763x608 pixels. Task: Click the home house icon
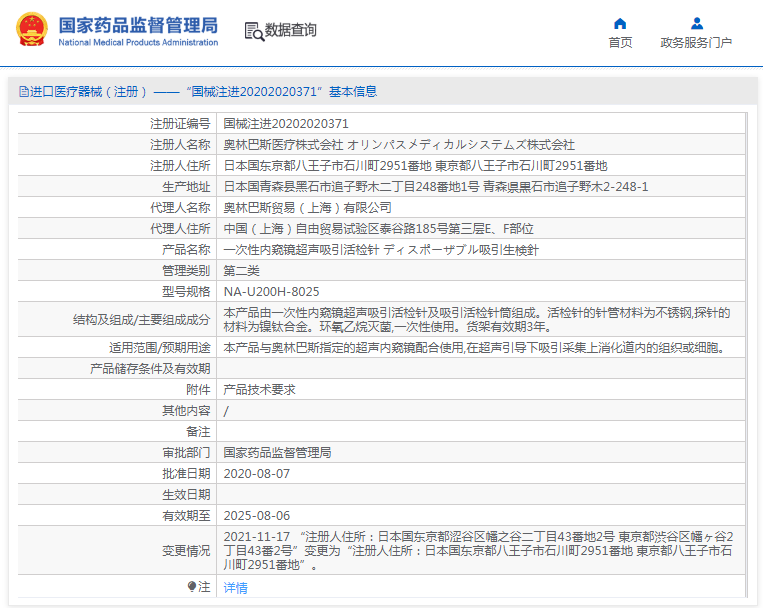coord(620,23)
